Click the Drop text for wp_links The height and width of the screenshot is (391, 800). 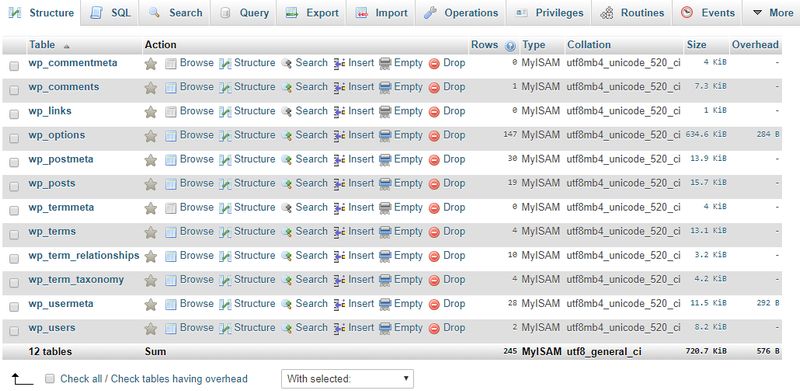[x=454, y=111]
